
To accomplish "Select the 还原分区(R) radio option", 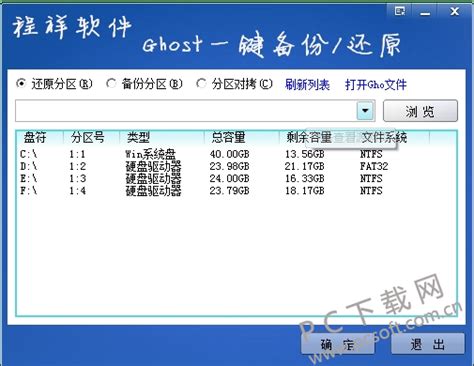I will (x=54, y=84).
